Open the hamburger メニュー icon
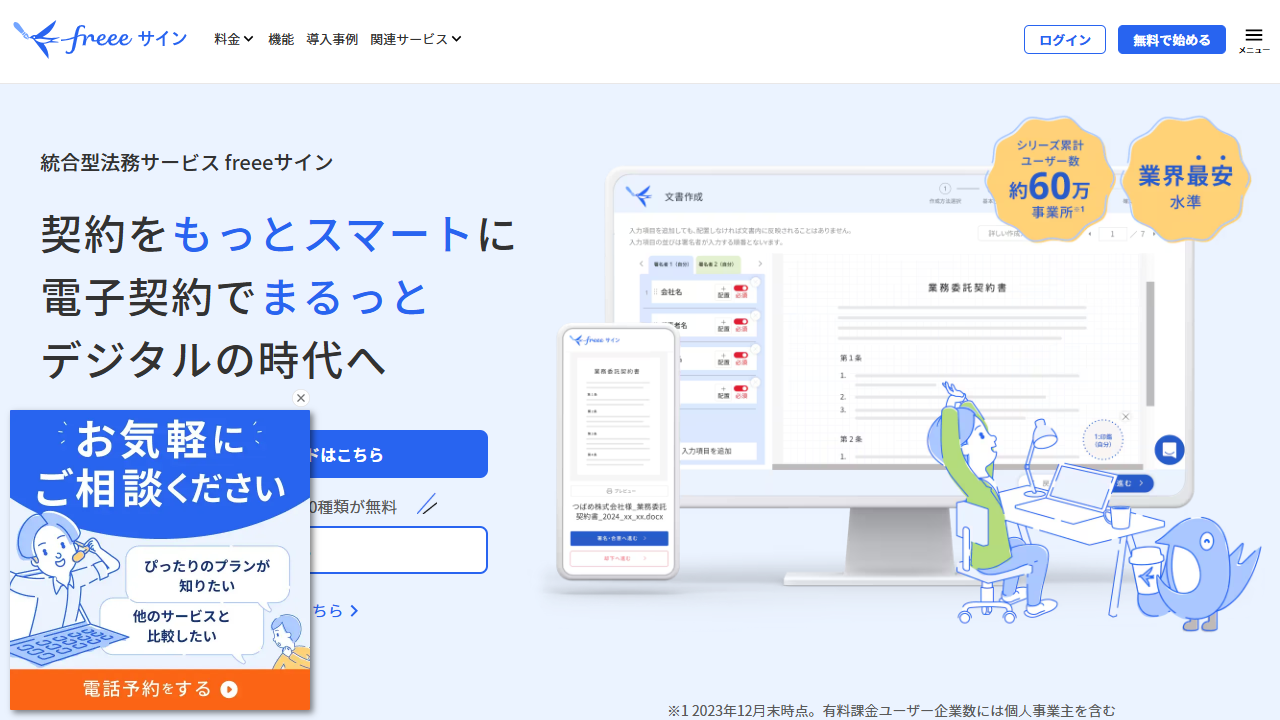The width and height of the screenshot is (1280, 720). pos(1254,40)
